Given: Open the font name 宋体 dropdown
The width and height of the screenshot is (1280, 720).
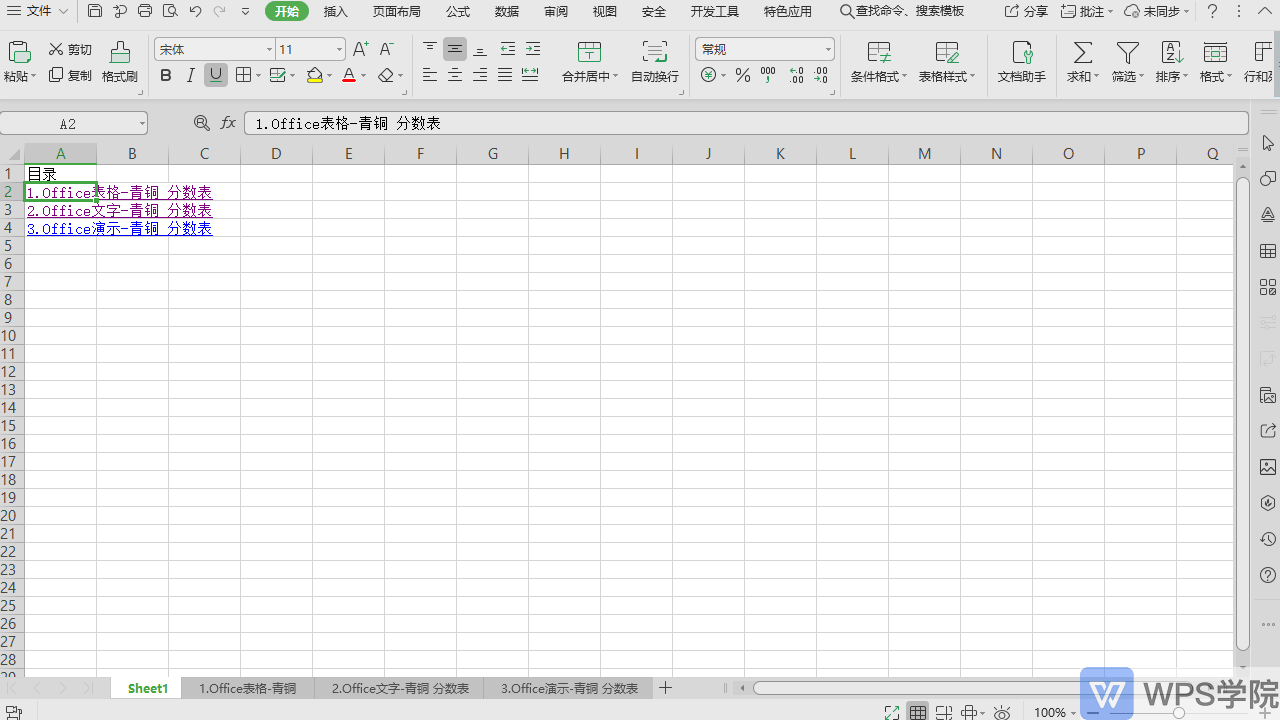Looking at the screenshot, I should 269,49.
